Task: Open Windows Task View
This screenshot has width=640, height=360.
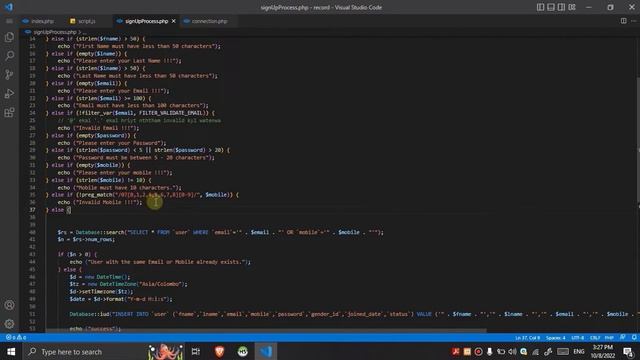Action: 196,351
